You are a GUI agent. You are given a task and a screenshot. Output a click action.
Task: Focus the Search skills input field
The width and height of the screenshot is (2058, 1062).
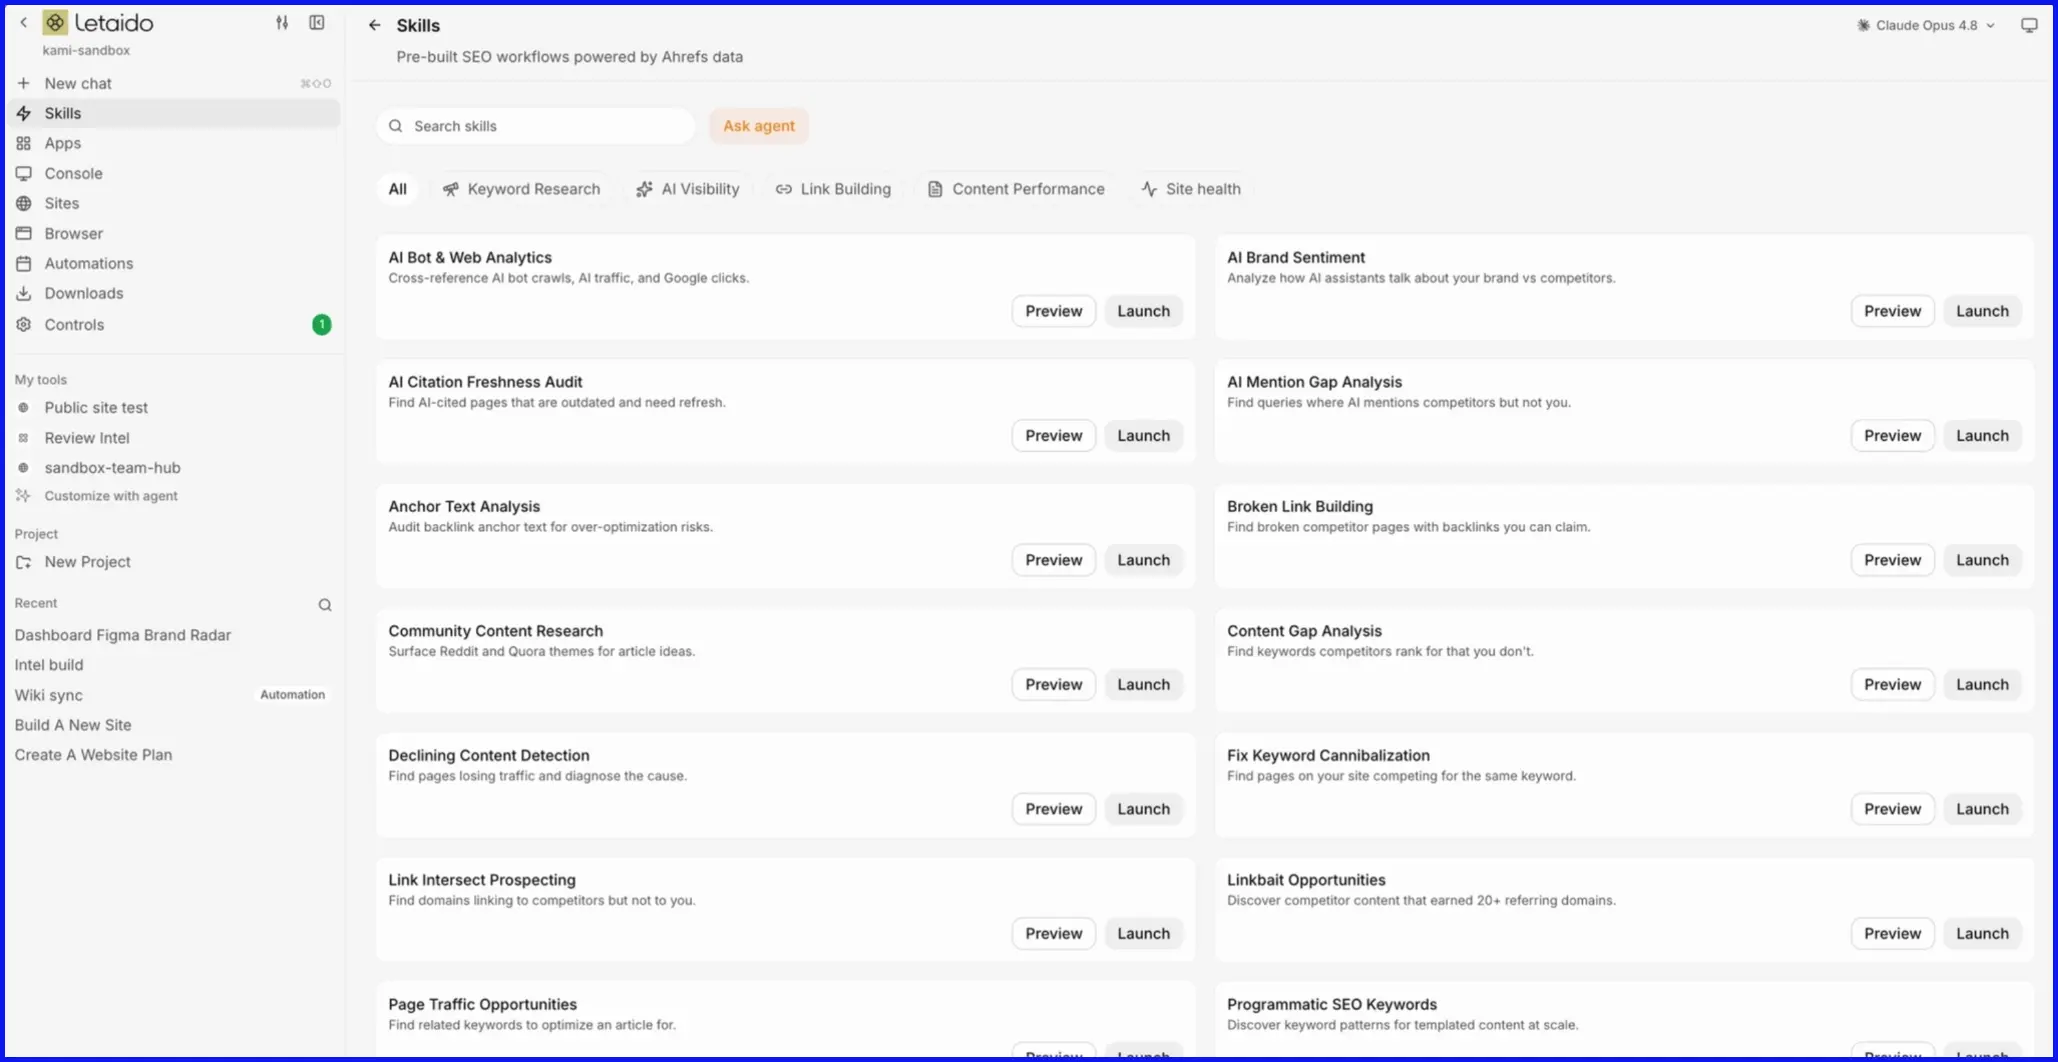pos(536,126)
